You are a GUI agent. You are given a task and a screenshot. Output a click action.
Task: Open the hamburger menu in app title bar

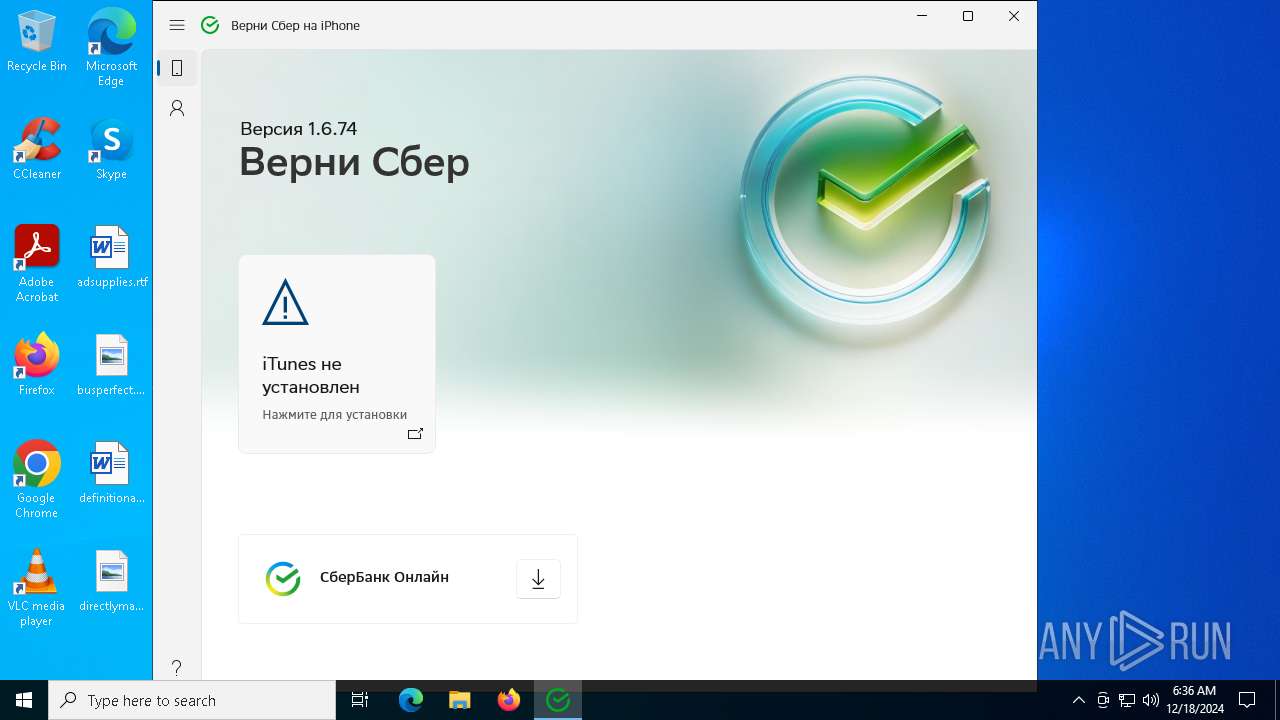tap(177, 25)
